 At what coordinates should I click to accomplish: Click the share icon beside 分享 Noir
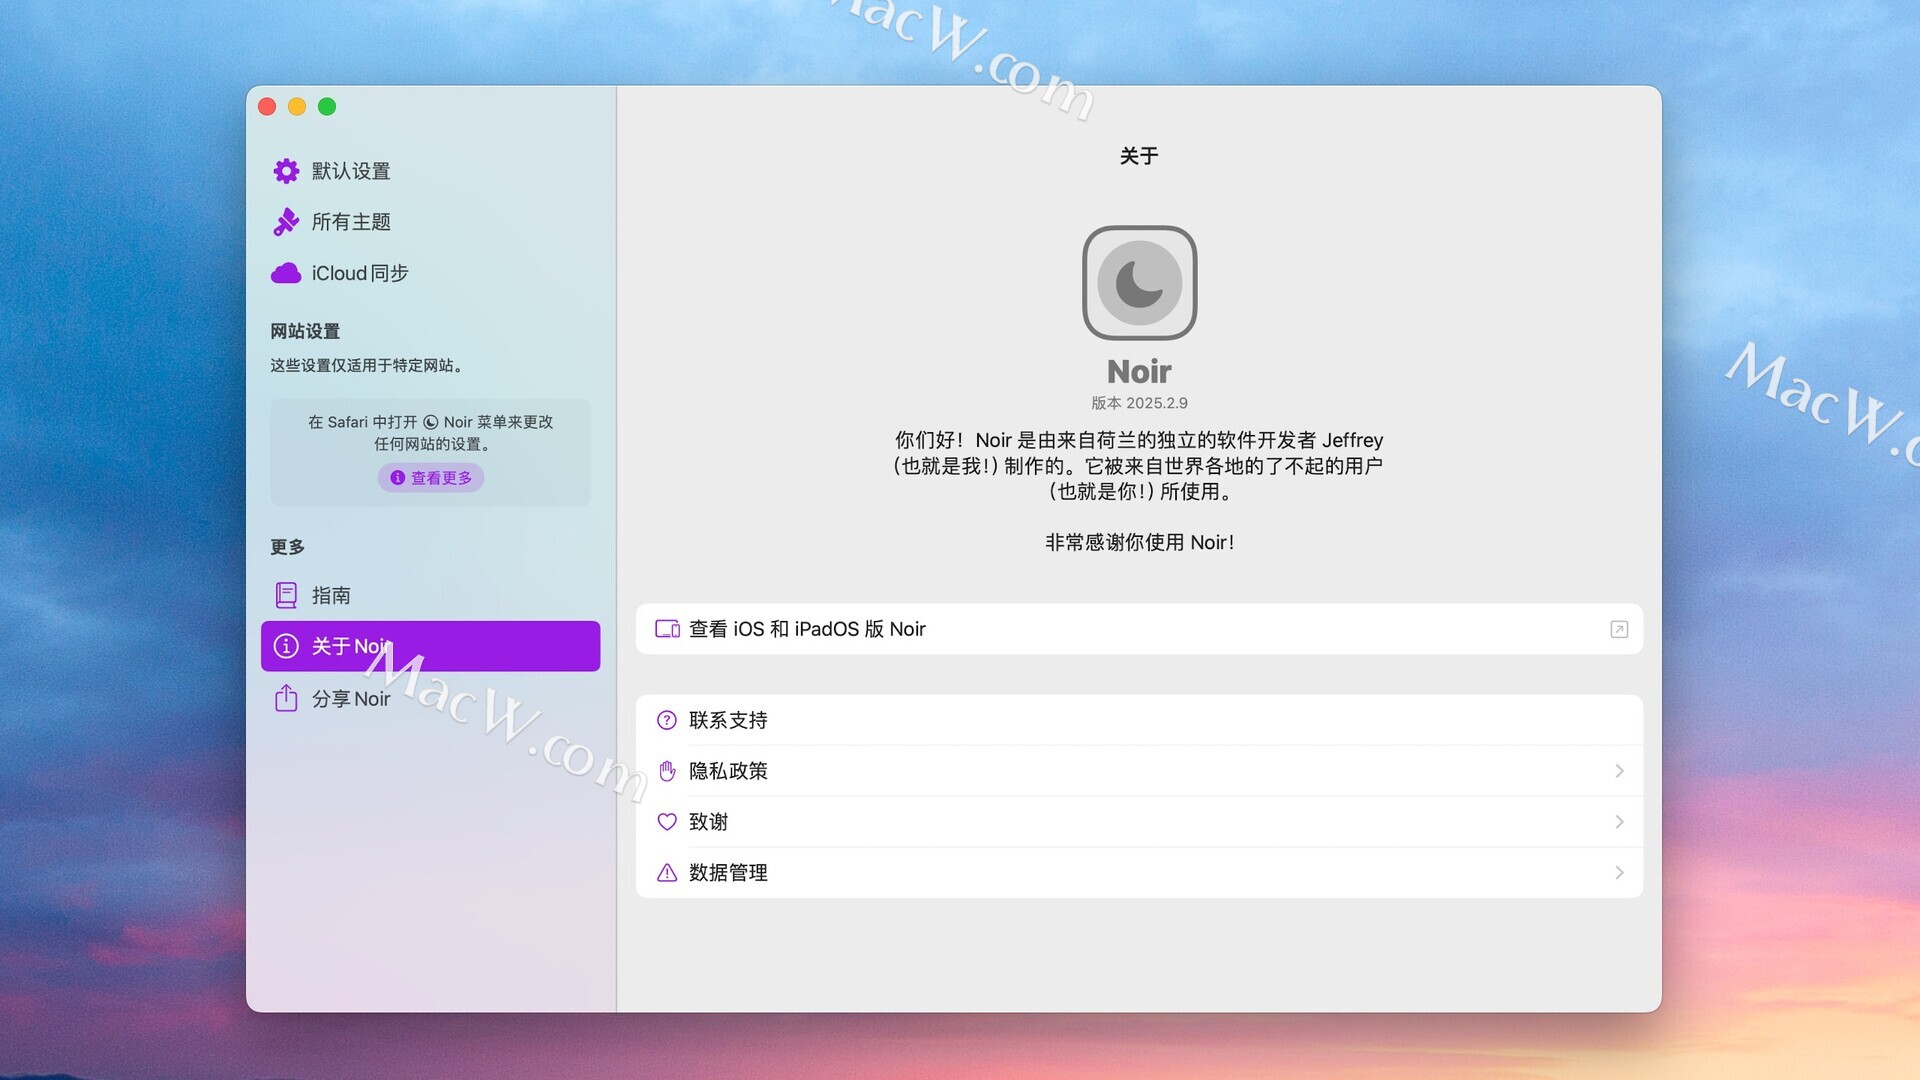tap(286, 698)
